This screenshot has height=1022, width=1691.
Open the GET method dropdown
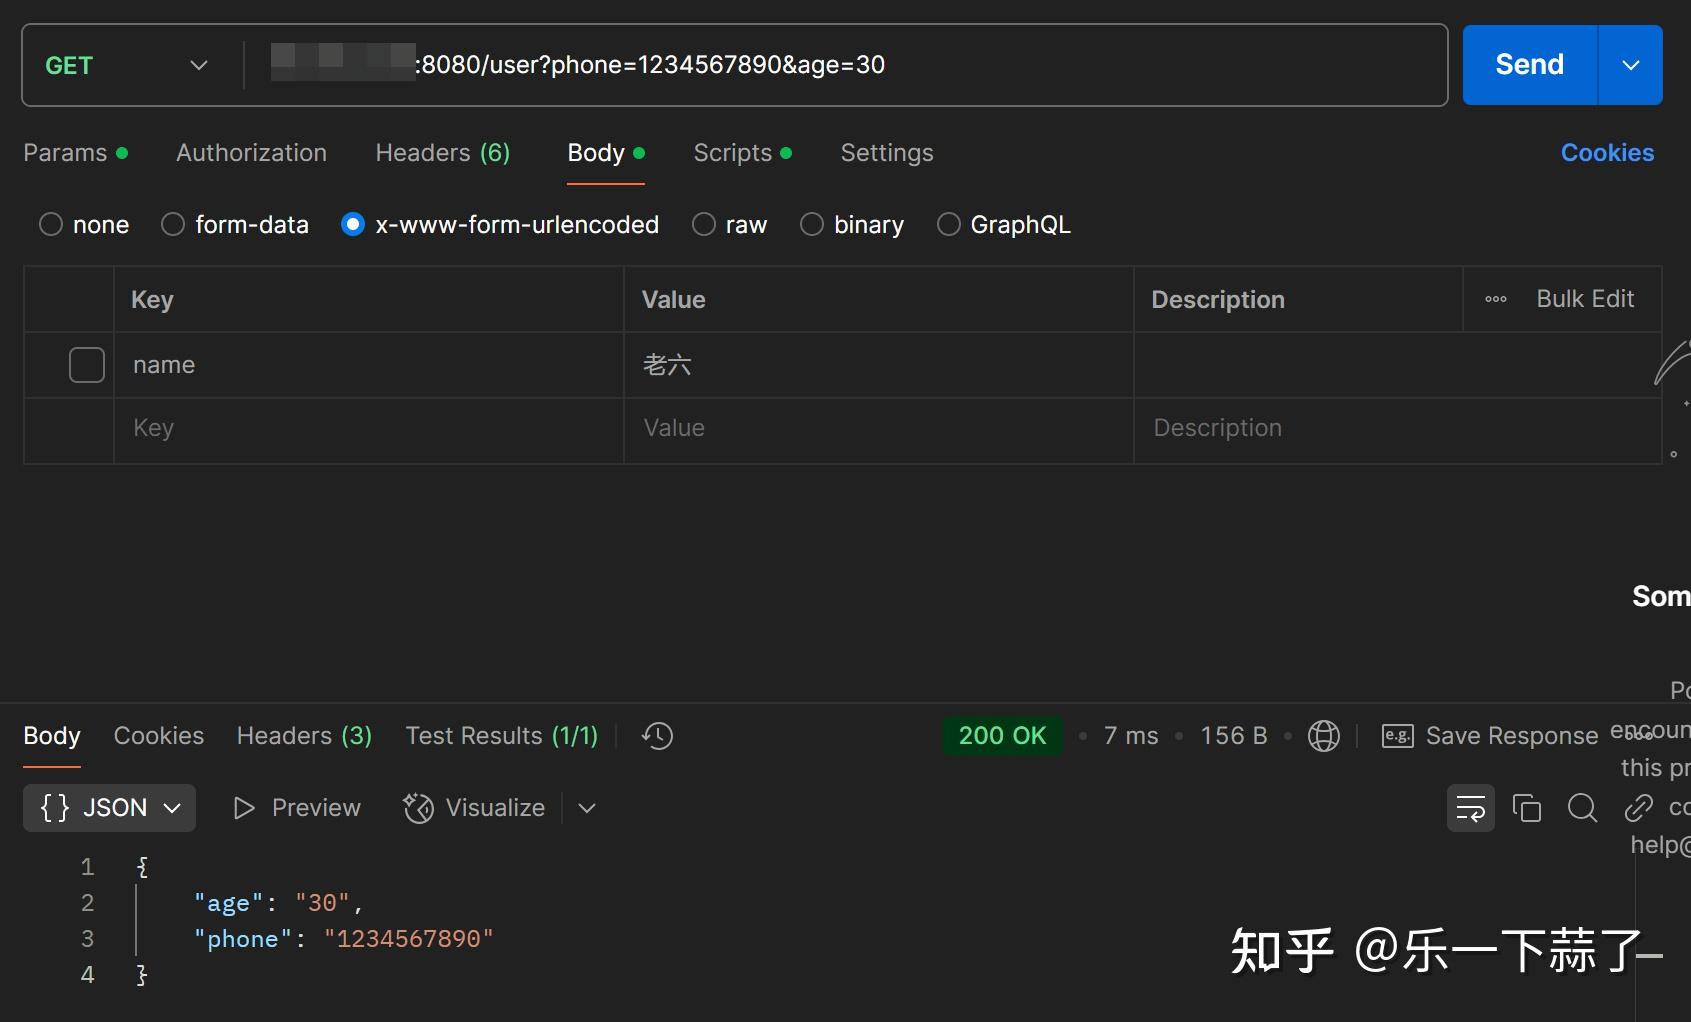tap(125, 65)
